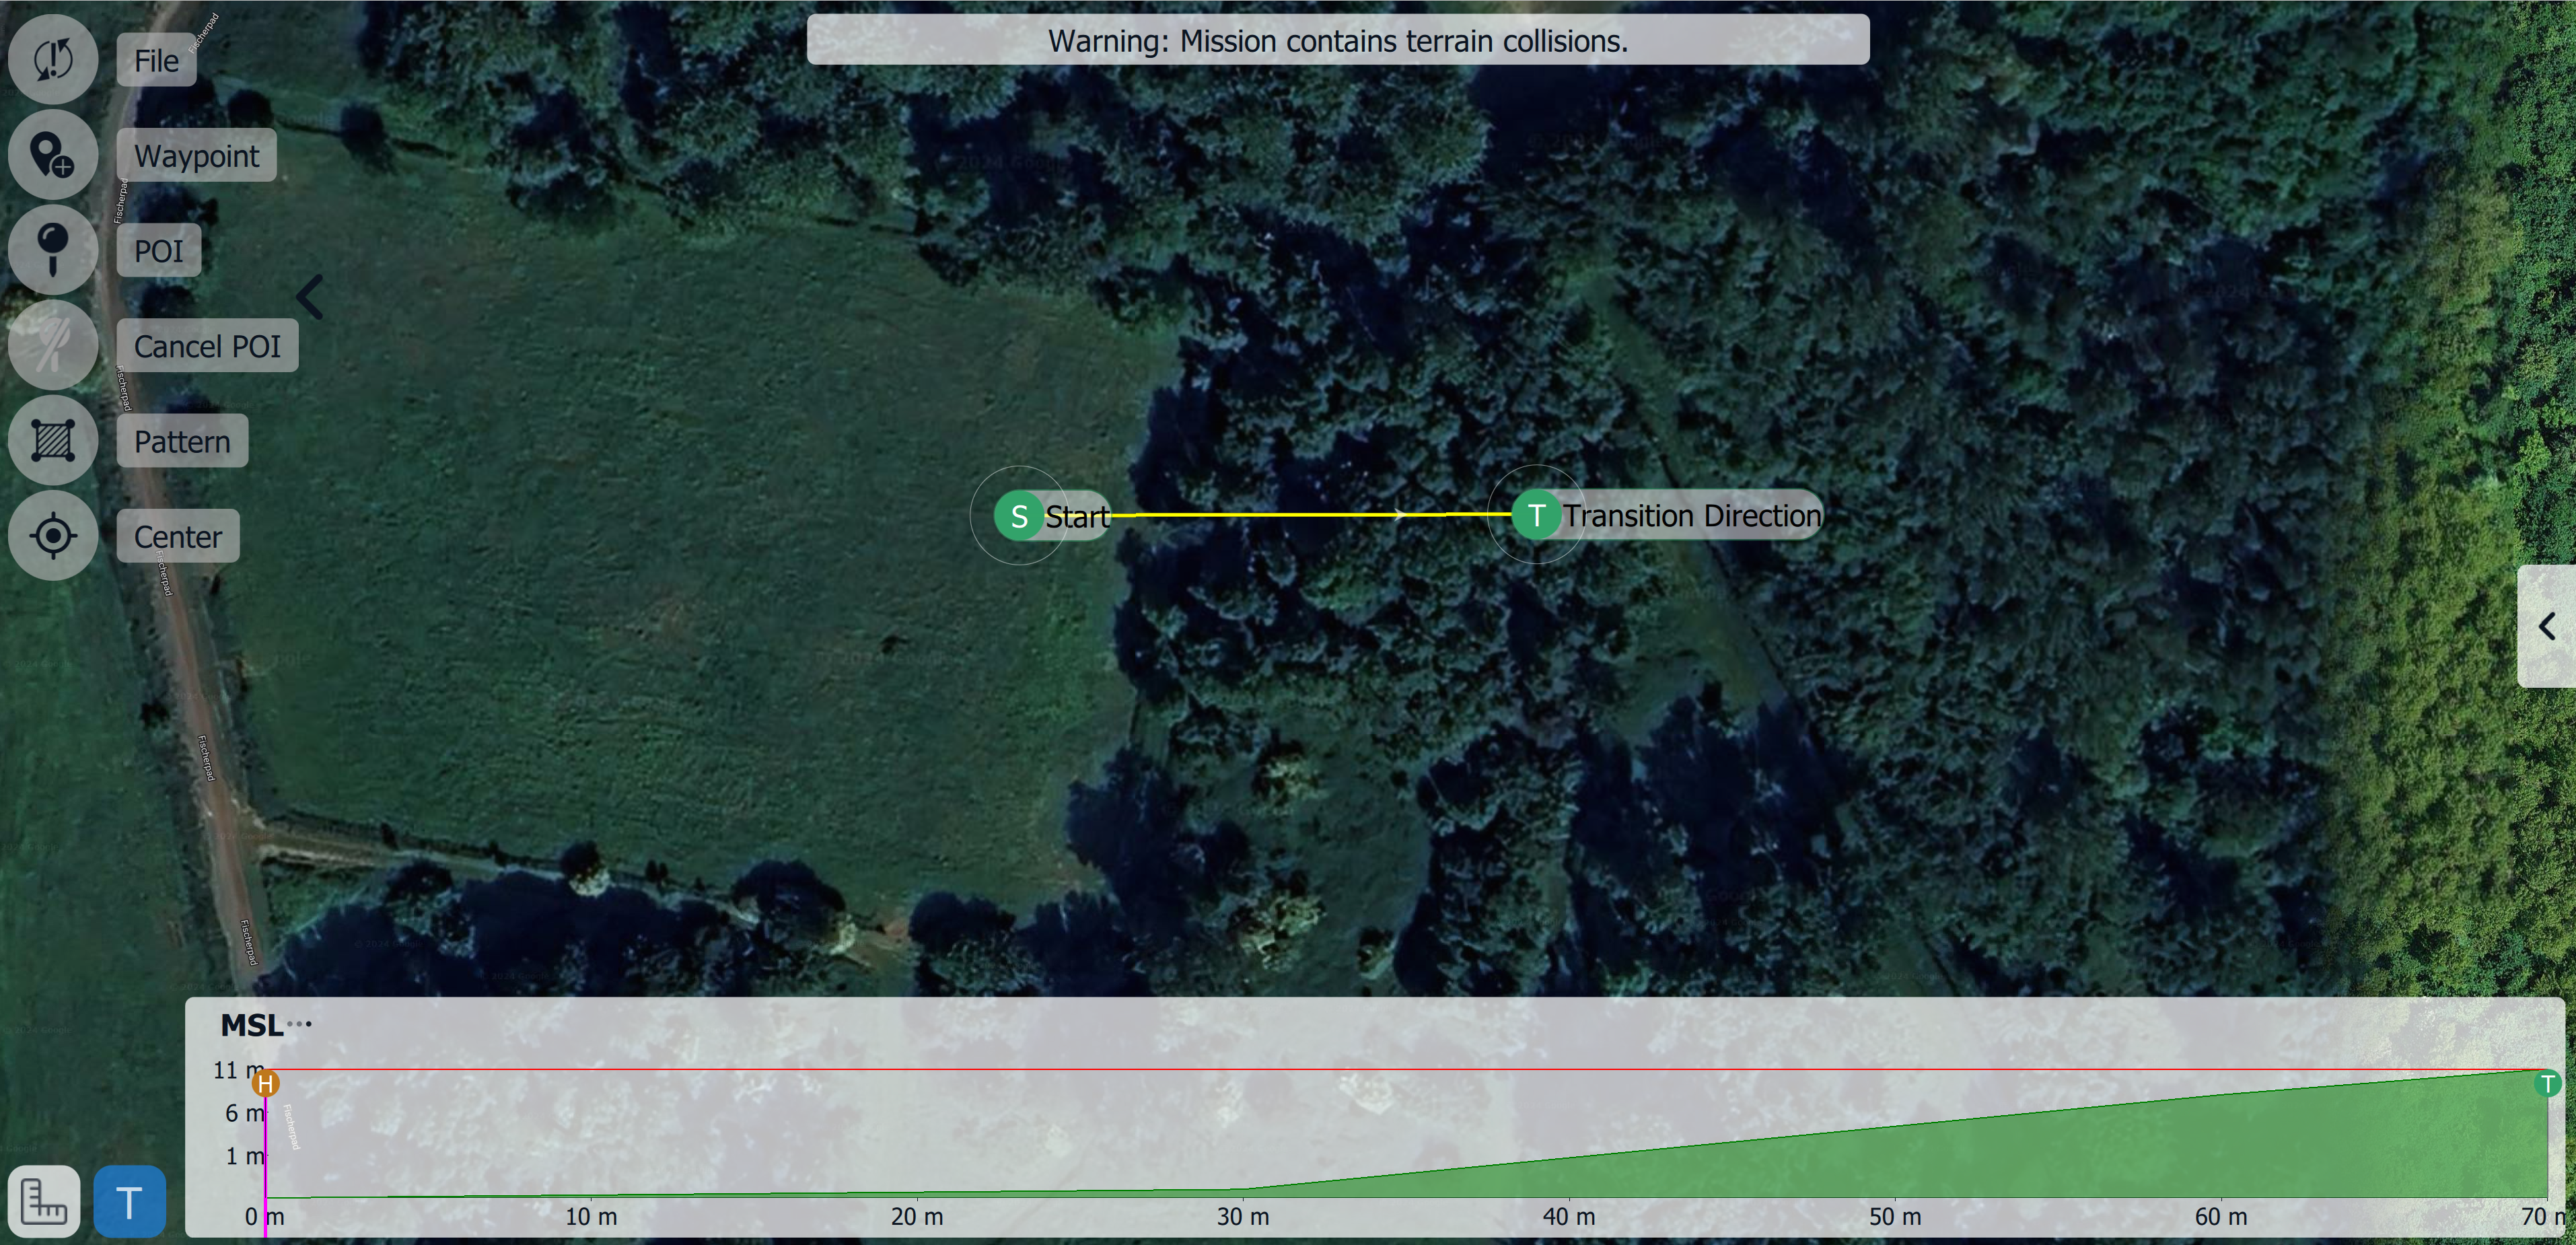Open the ruler measurement tool icon
The image size is (2576, 1245).
(x=44, y=1201)
